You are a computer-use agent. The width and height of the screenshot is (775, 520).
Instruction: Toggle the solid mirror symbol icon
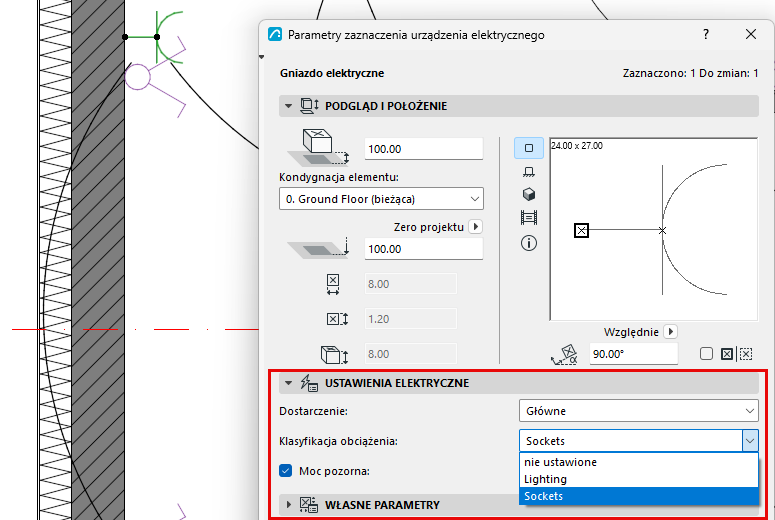[x=727, y=354]
